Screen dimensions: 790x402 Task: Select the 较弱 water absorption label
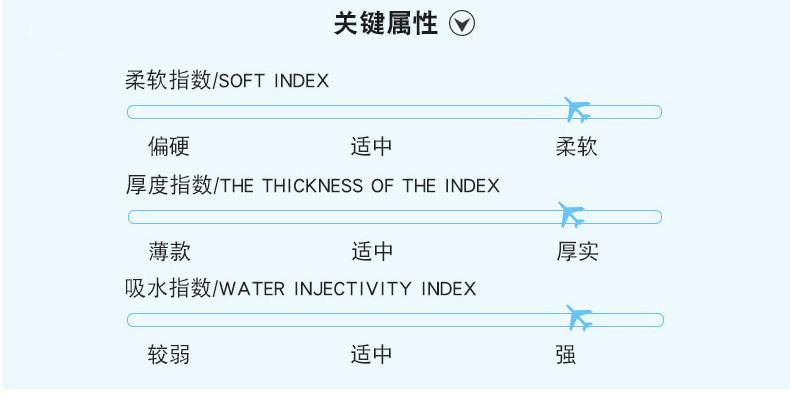click(169, 355)
